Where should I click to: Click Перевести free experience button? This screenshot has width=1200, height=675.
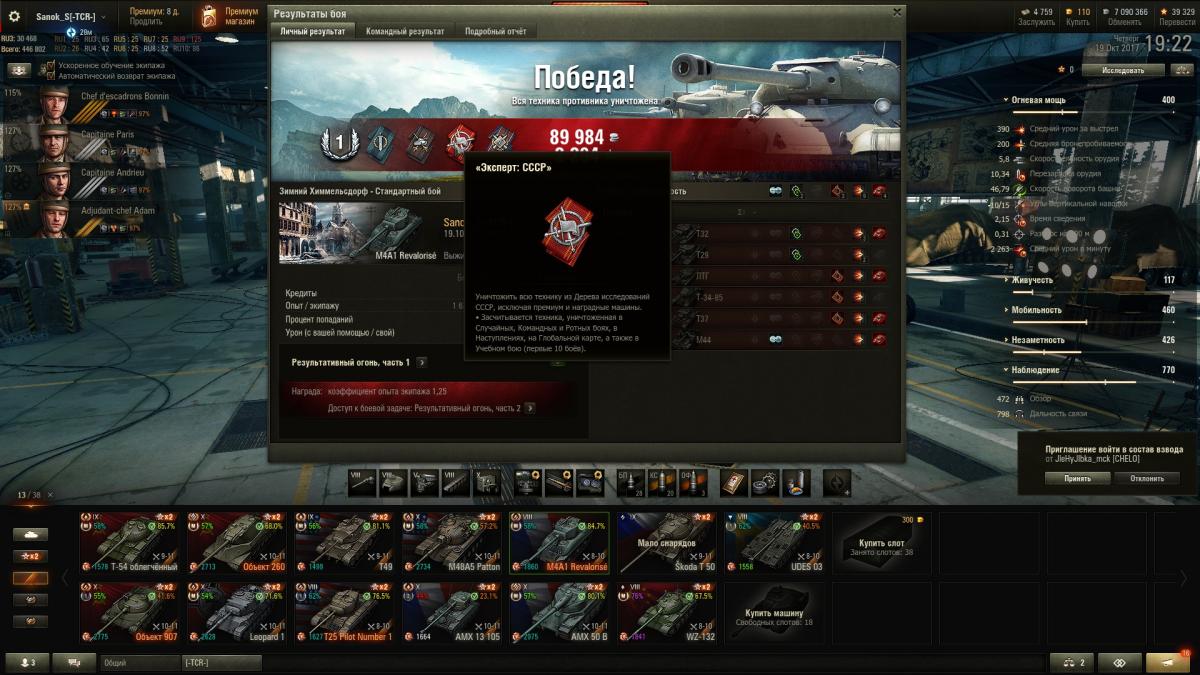pyautogui.click(x=1177, y=22)
